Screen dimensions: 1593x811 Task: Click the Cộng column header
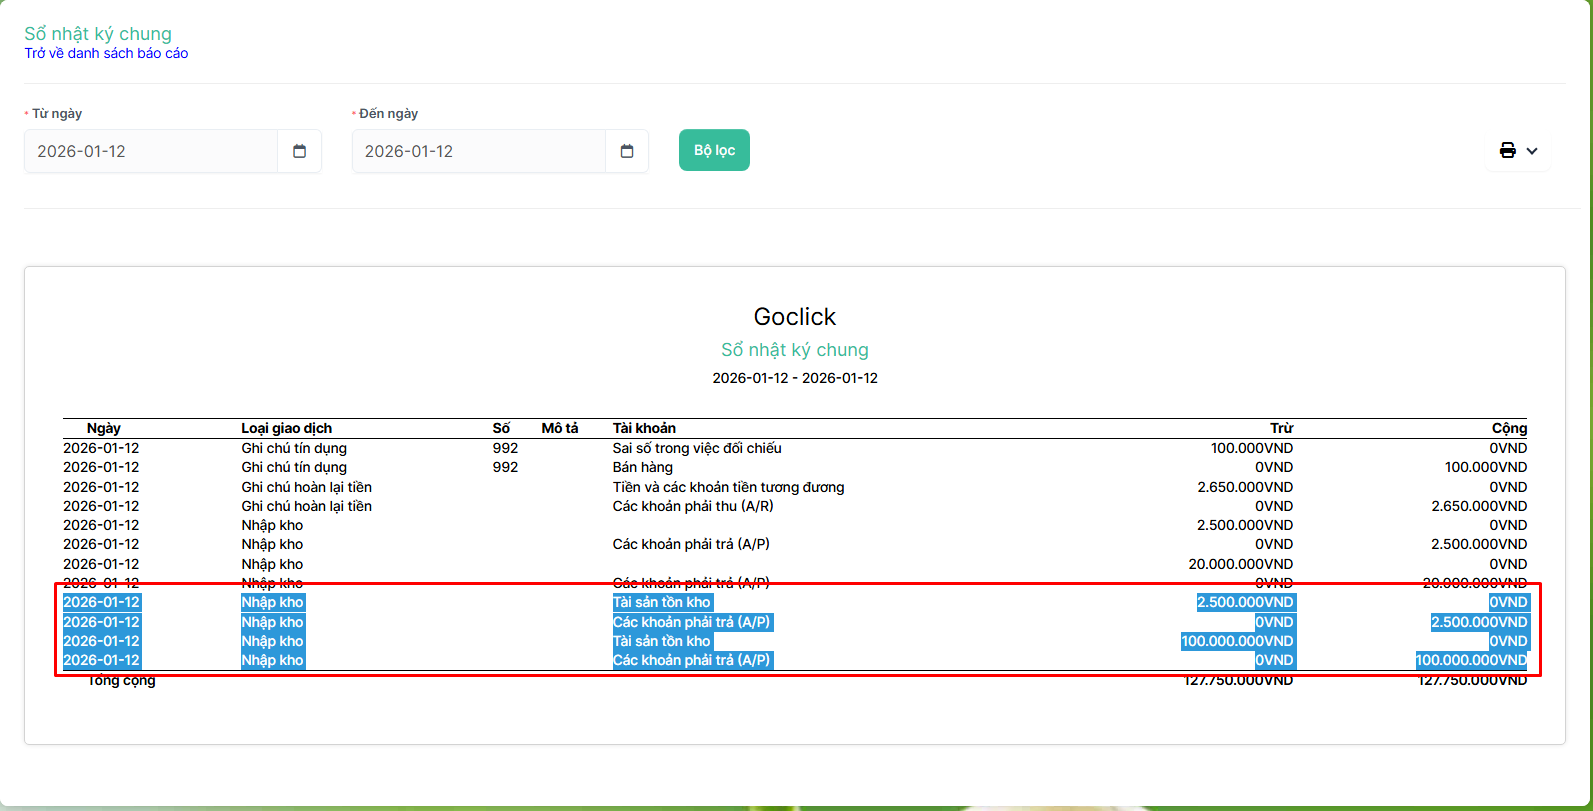1509,428
